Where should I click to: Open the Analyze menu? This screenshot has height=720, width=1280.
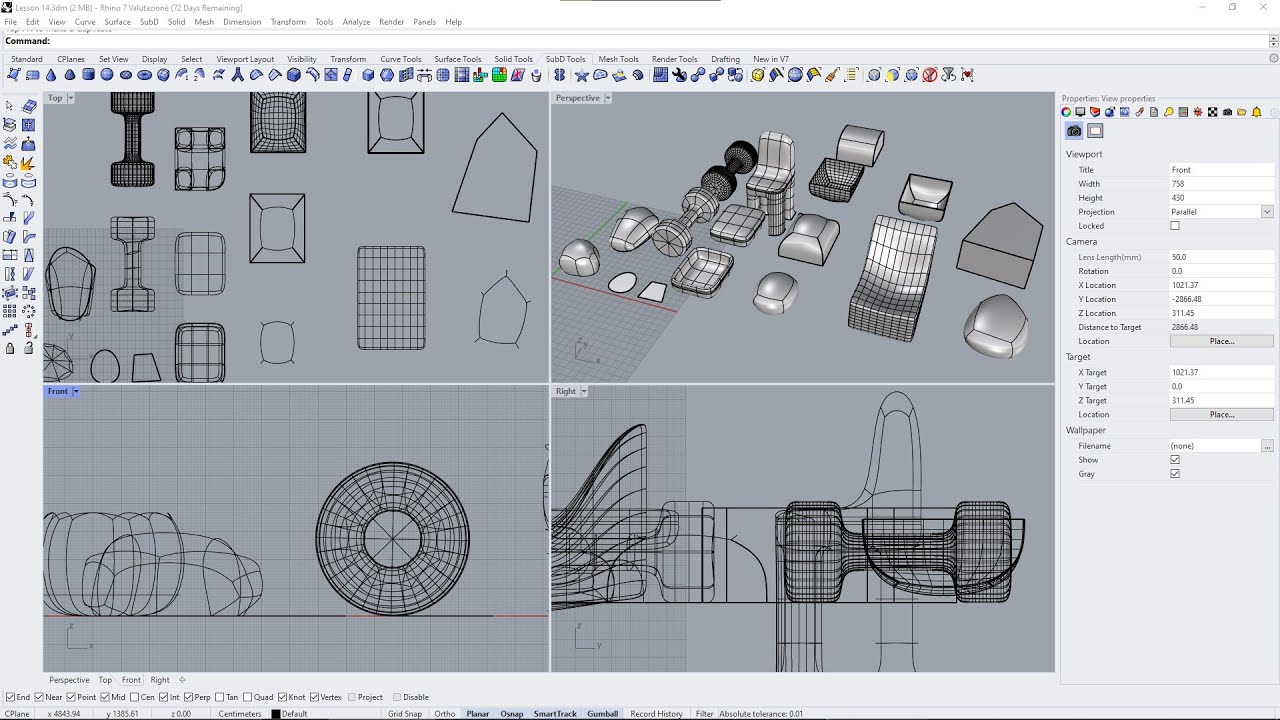coord(356,21)
